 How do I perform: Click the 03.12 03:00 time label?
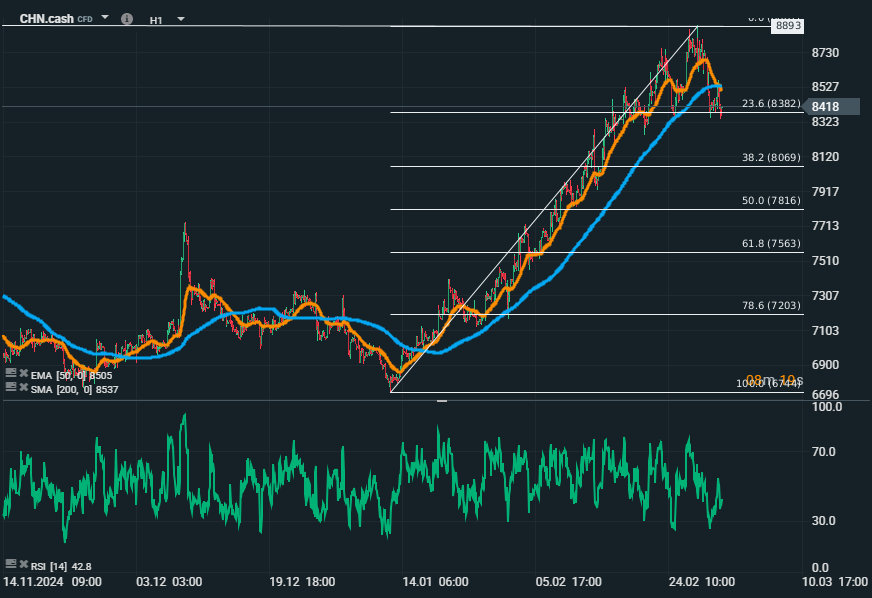(x=169, y=582)
